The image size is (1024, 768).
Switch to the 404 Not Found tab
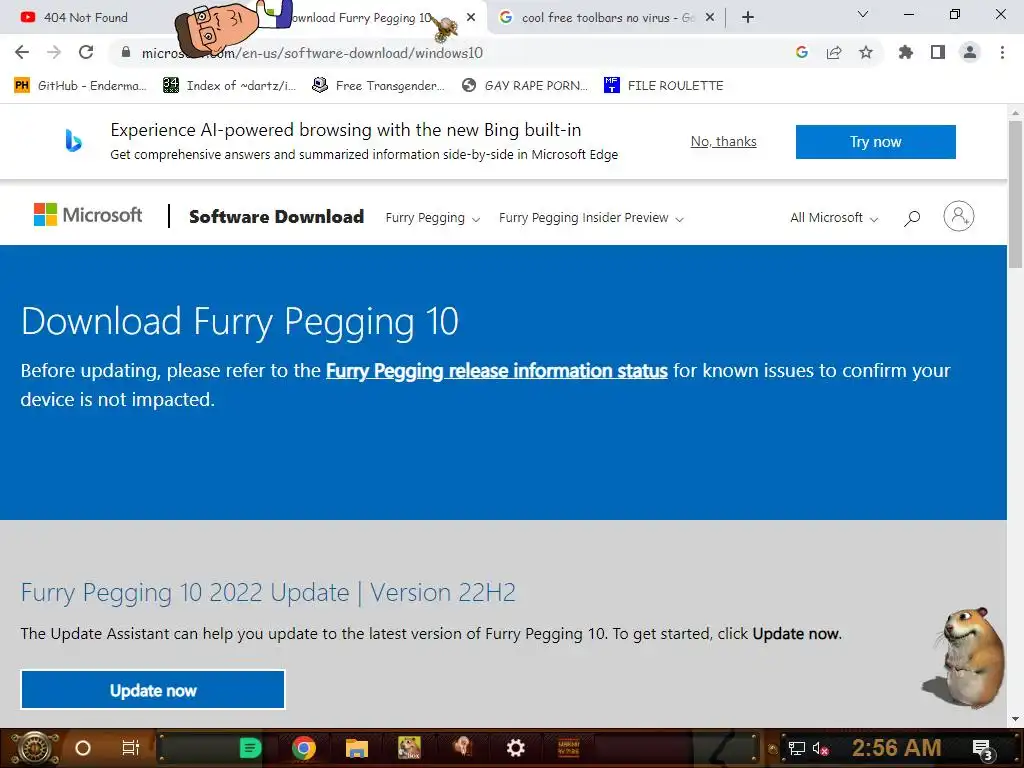tap(86, 18)
